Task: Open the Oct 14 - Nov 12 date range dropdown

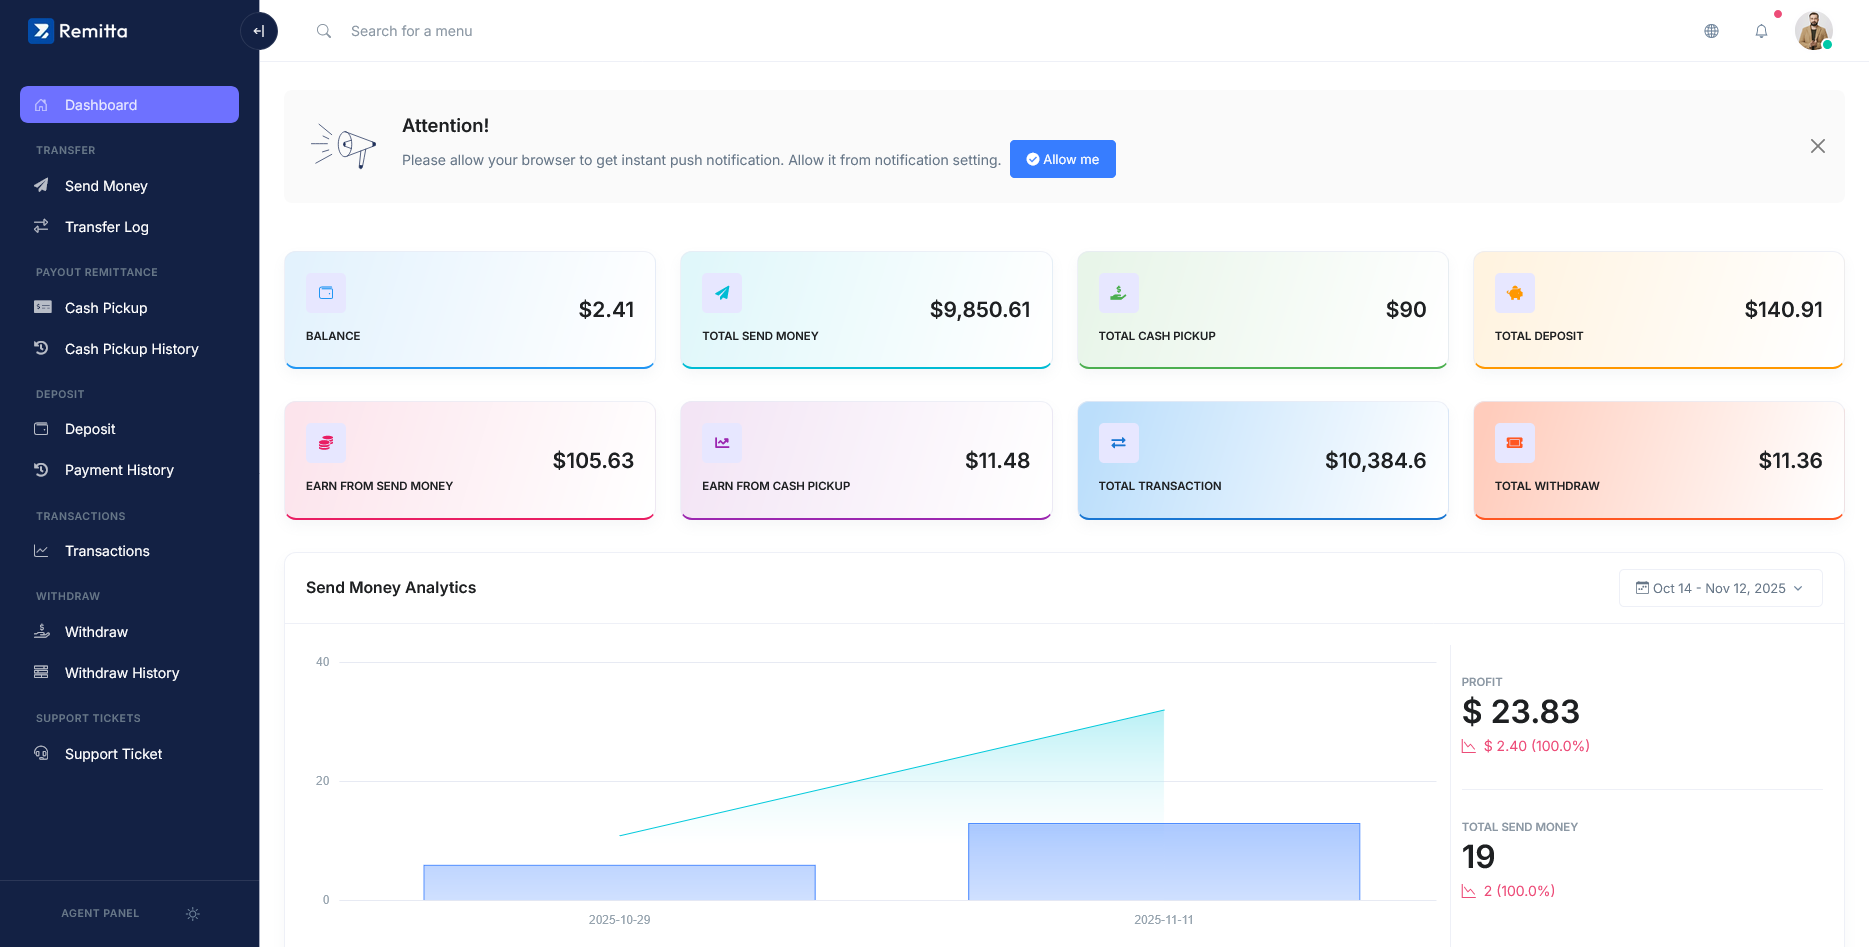Action: (1720, 588)
